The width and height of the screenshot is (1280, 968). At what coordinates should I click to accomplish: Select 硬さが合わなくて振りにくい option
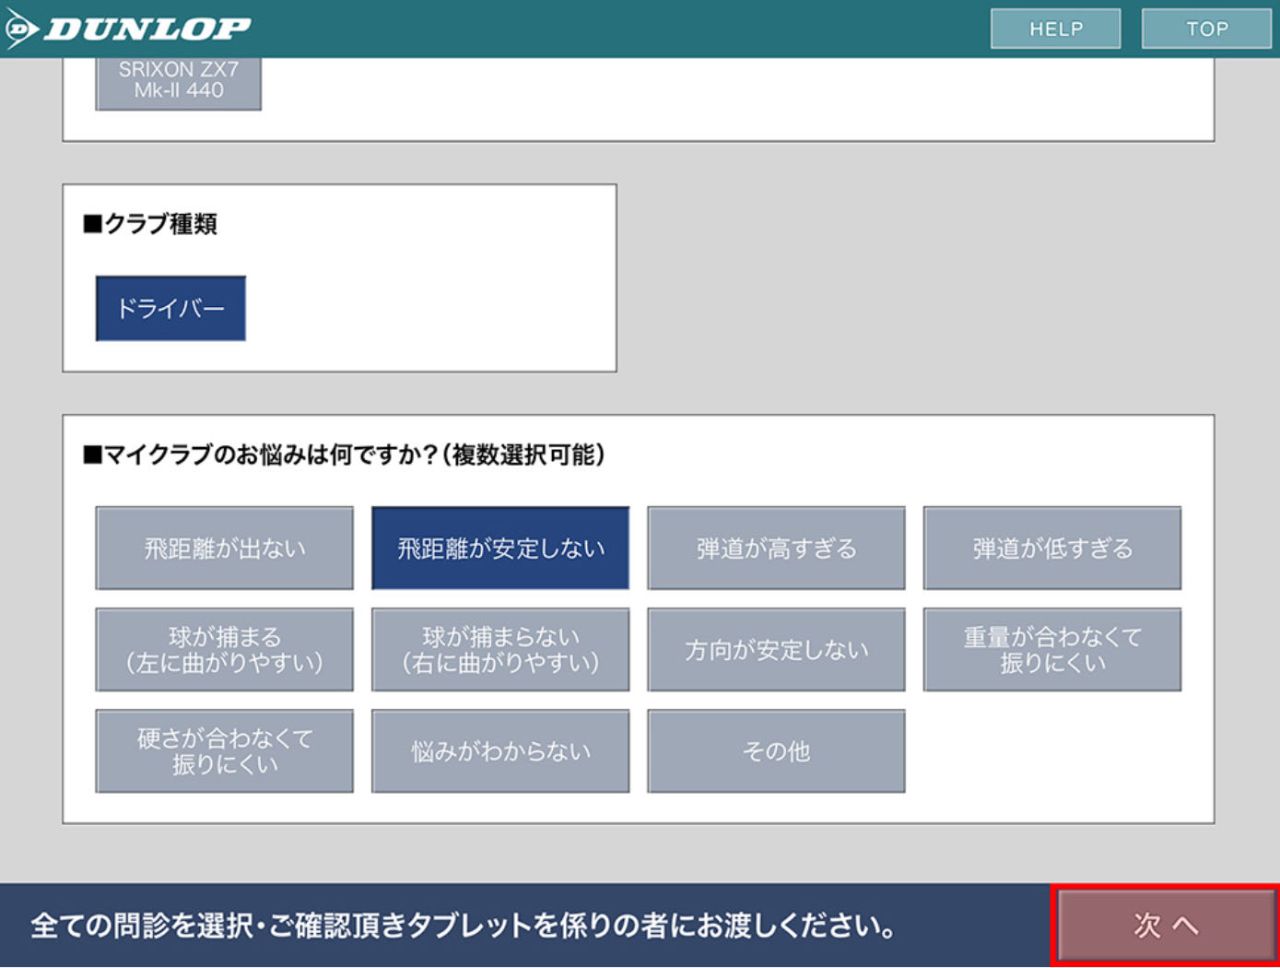tap(224, 751)
